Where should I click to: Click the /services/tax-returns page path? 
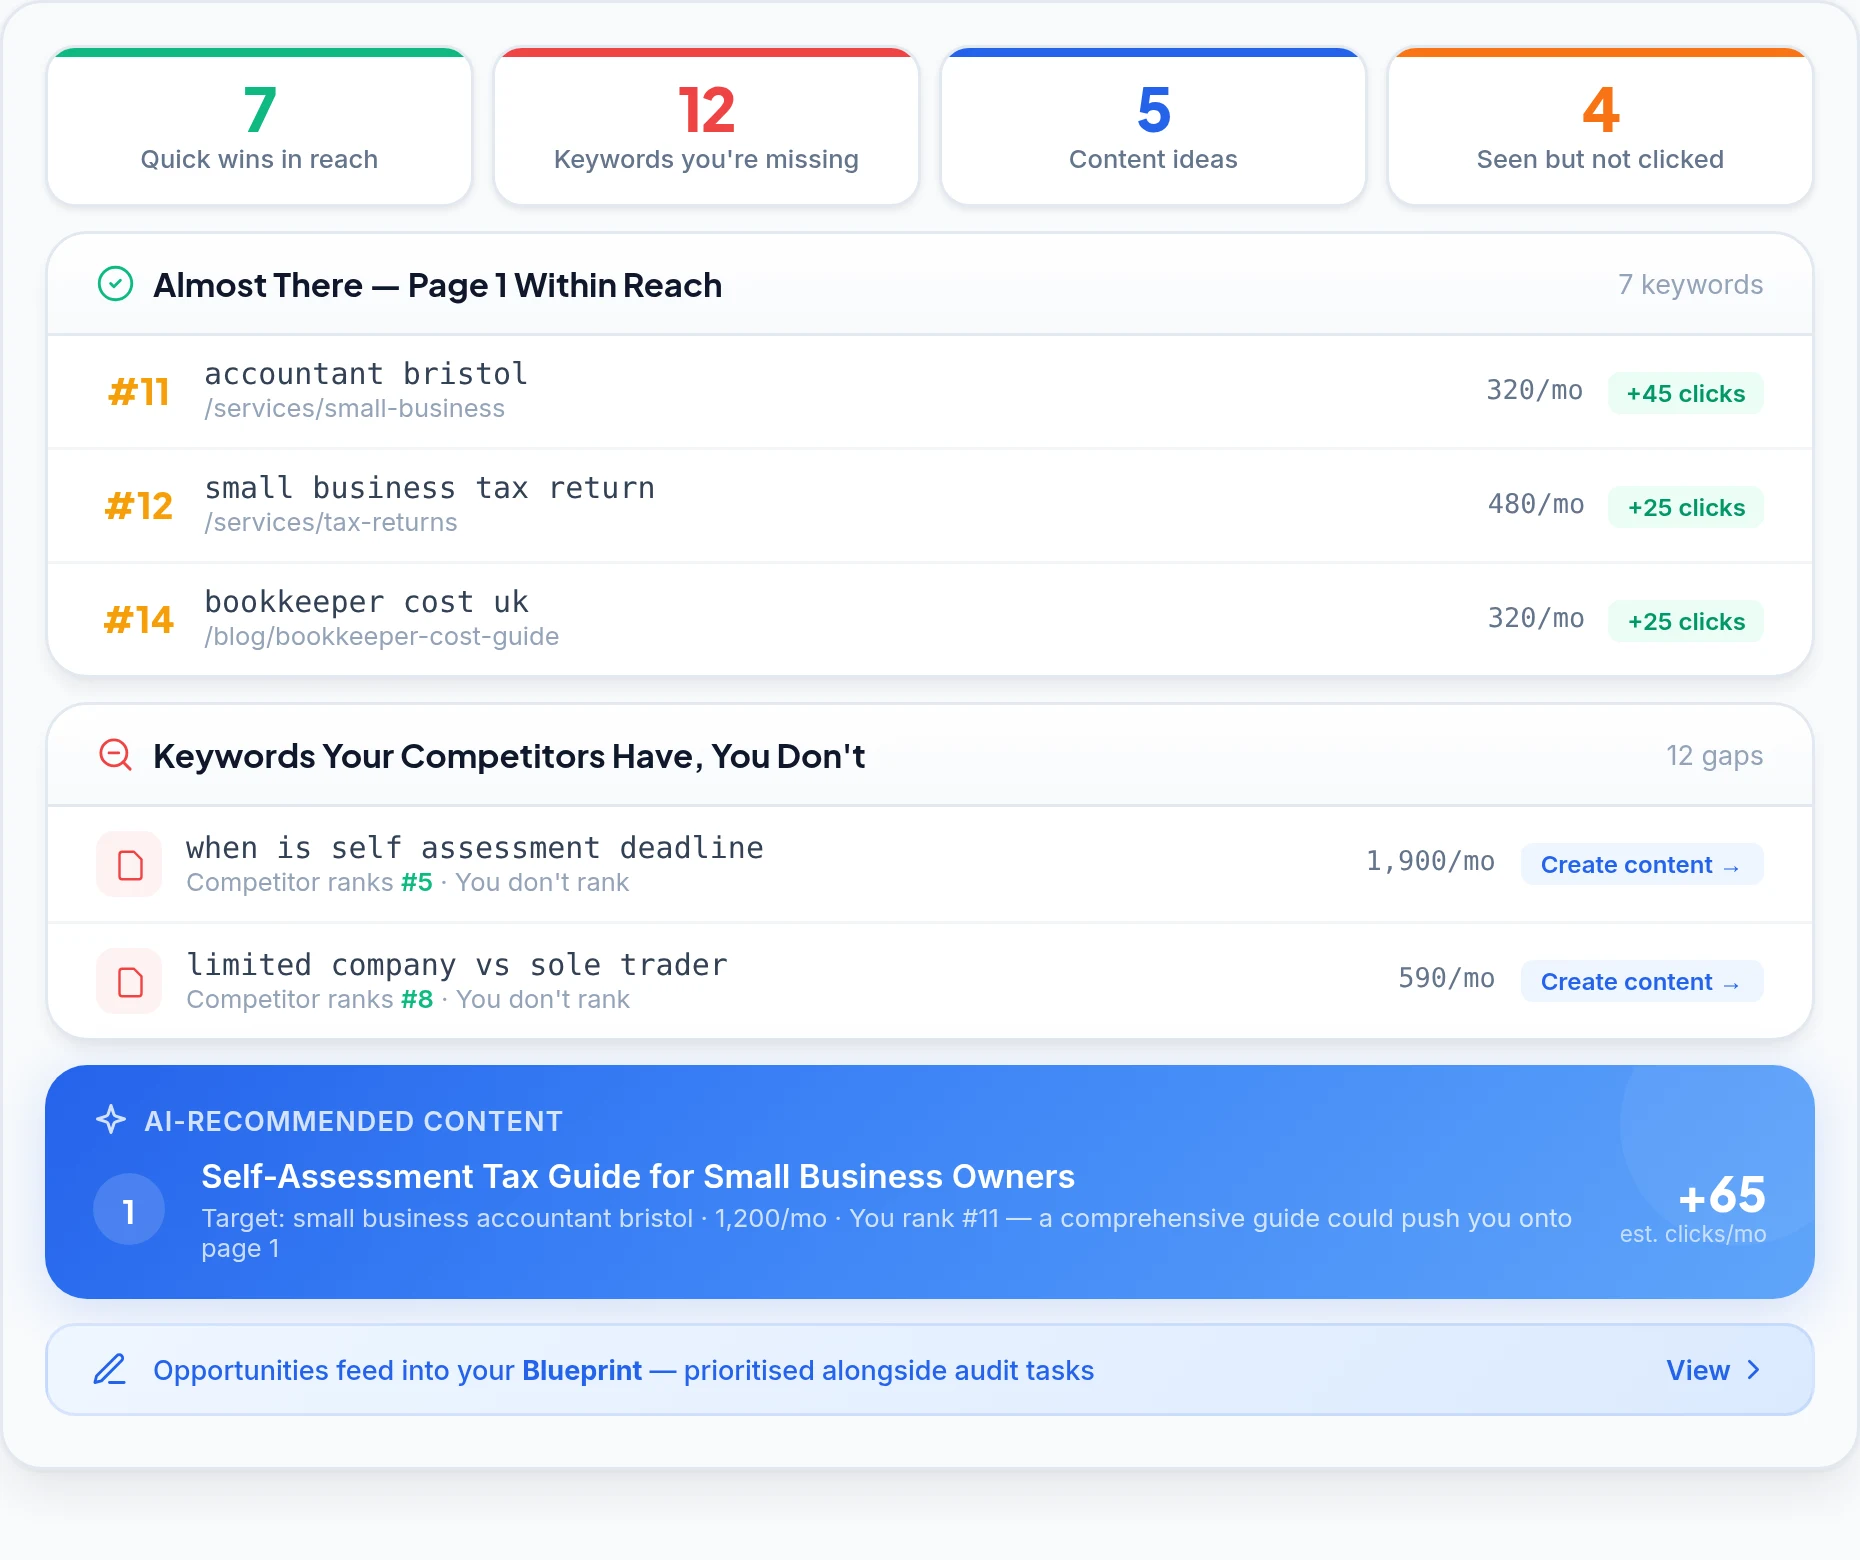[331, 523]
